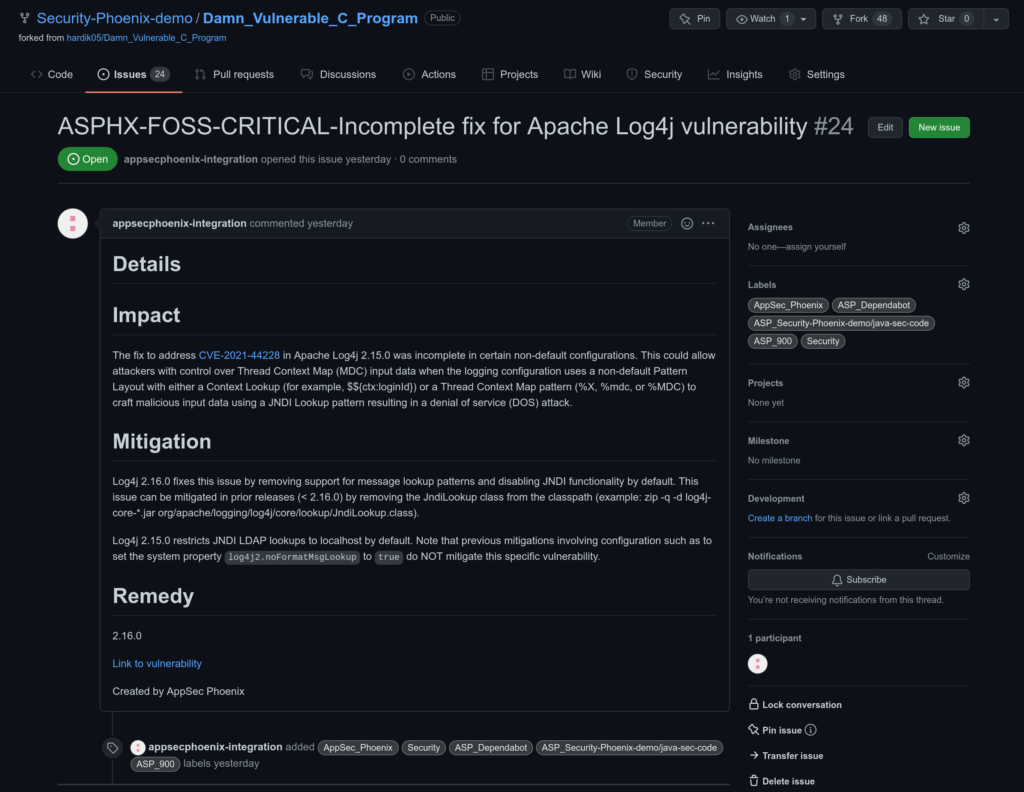Image resolution: width=1024 pixels, height=792 pixels.
Task: Lock conversation on this issue
Action: (x=795, y=705)
